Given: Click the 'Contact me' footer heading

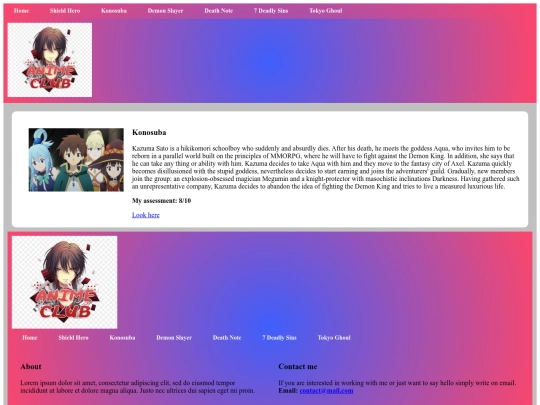Looking at the screenshot, I should pos(298,366).
